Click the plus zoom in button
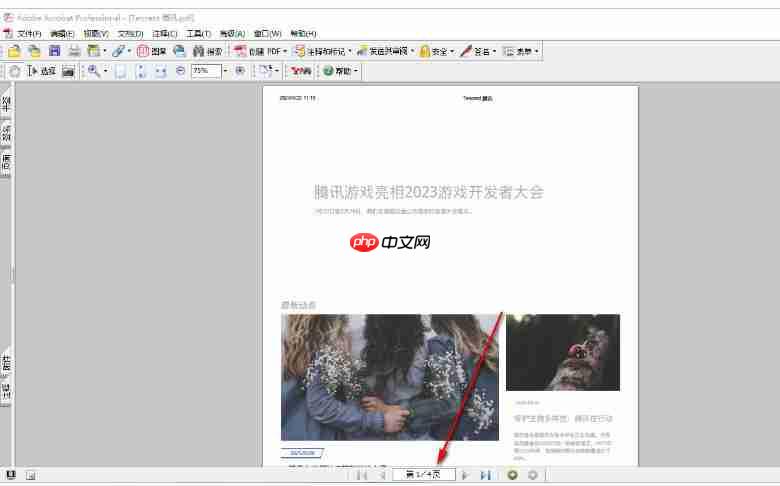Screen dimensions: 780x486 tap(240, 71)
